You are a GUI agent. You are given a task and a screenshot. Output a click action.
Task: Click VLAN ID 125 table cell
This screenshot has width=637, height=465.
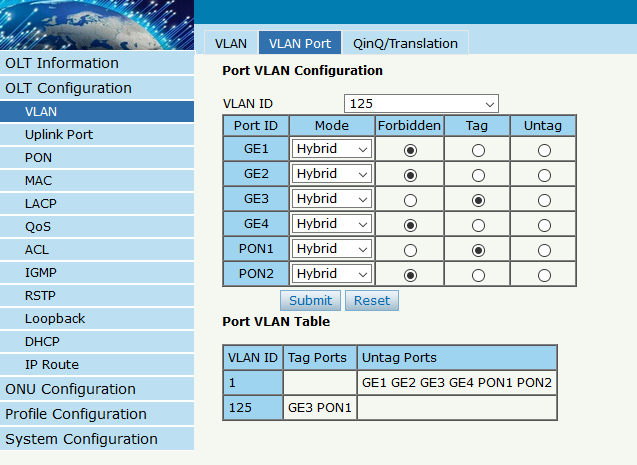[253, 407]
